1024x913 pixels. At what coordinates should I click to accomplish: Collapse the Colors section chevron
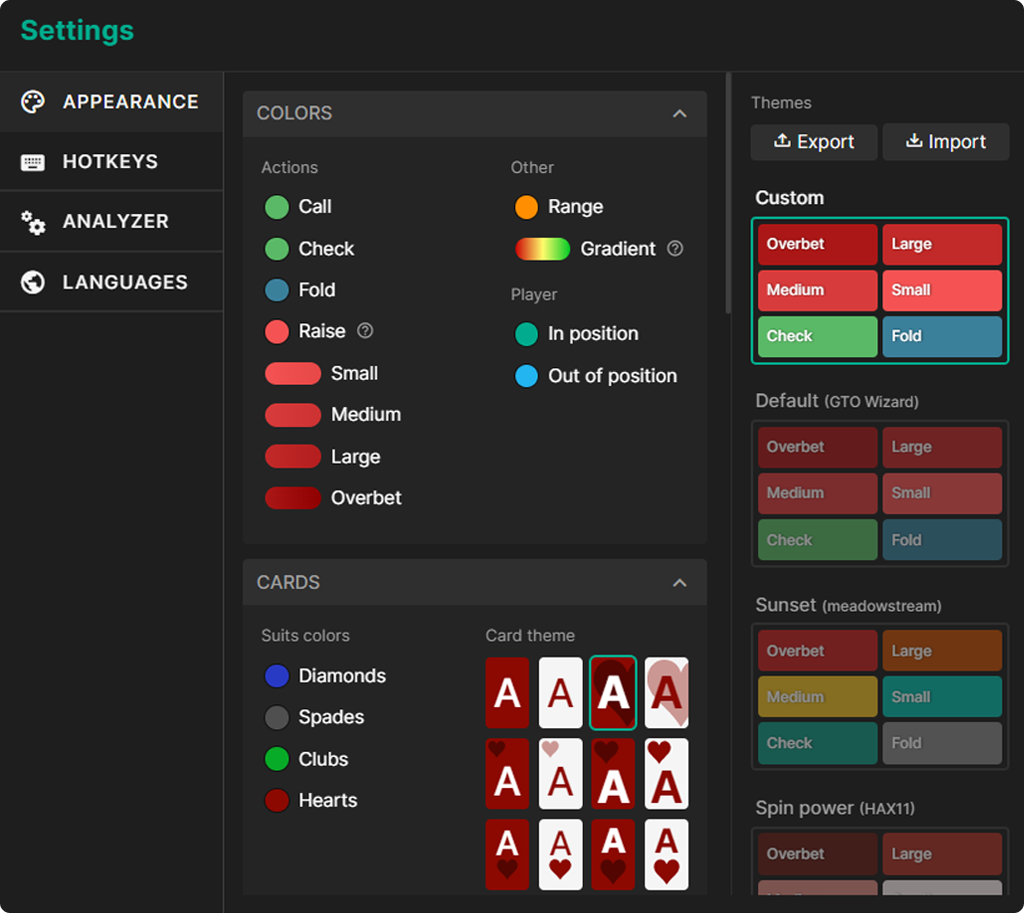(x=680, y=114)
